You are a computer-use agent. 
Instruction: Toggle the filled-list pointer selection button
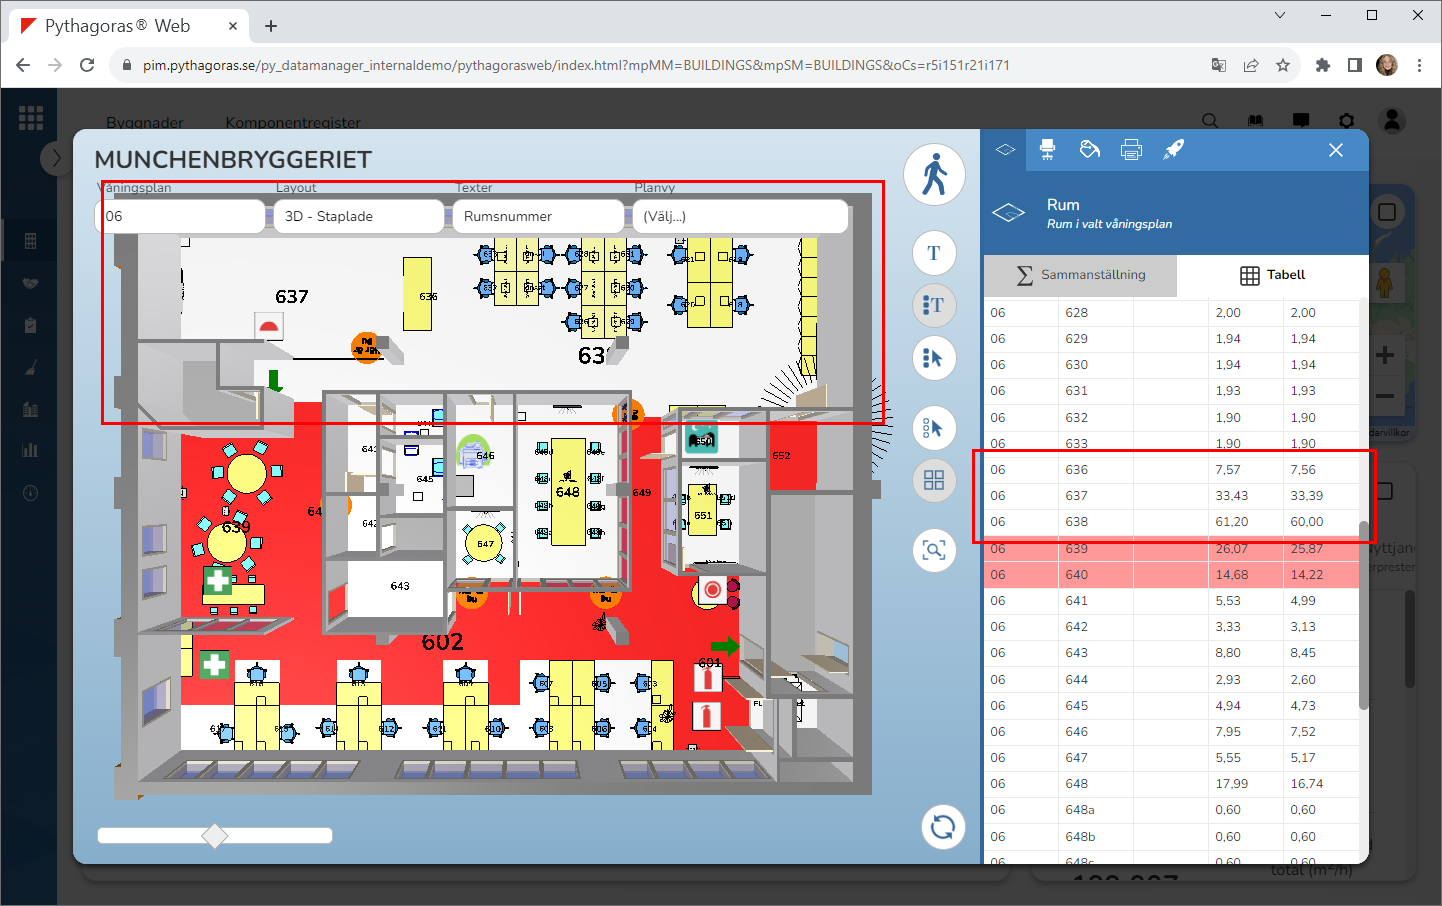[x=934, y=358]
